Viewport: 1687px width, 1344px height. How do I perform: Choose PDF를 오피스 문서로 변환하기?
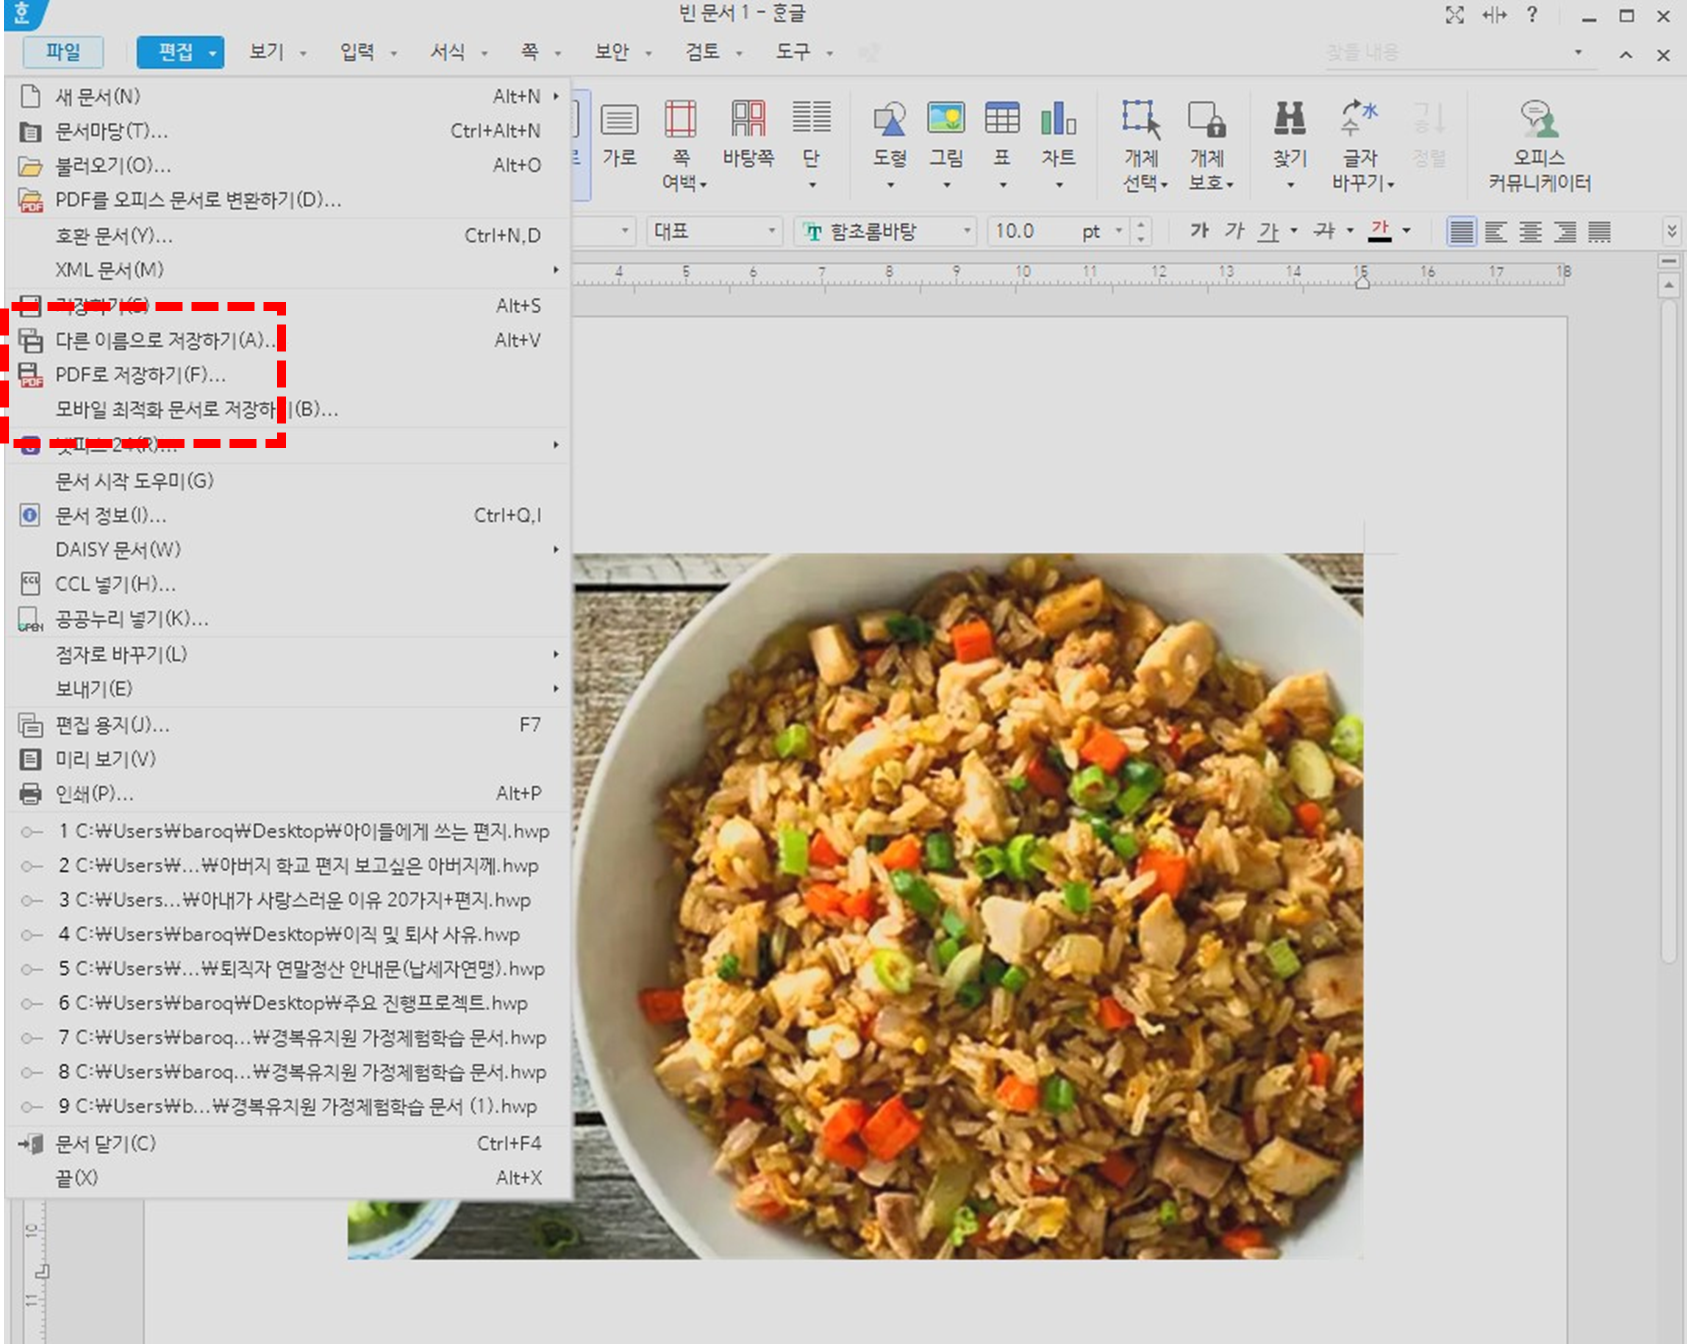click(289, 200)
